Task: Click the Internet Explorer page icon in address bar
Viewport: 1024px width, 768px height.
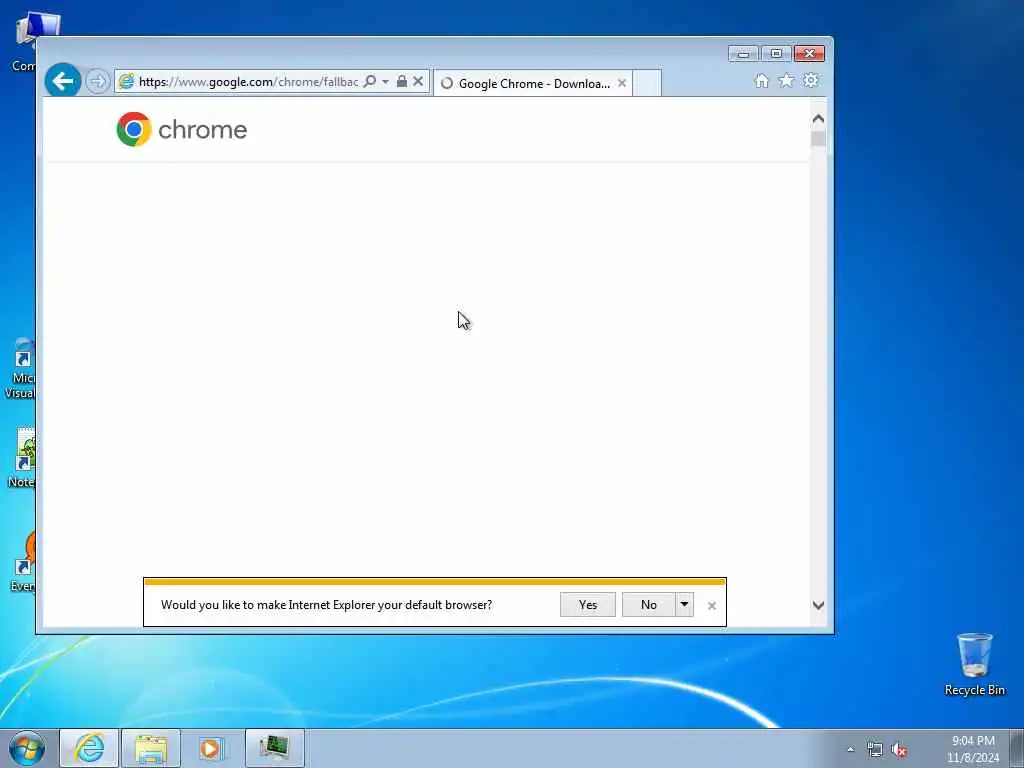Action: tap(127, 82)
